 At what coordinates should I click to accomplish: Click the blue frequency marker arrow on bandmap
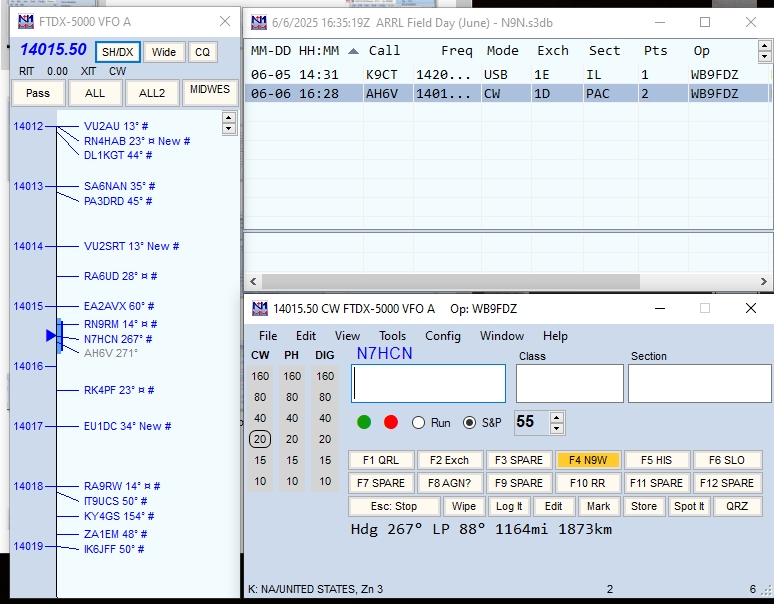(x=52, y=335)
